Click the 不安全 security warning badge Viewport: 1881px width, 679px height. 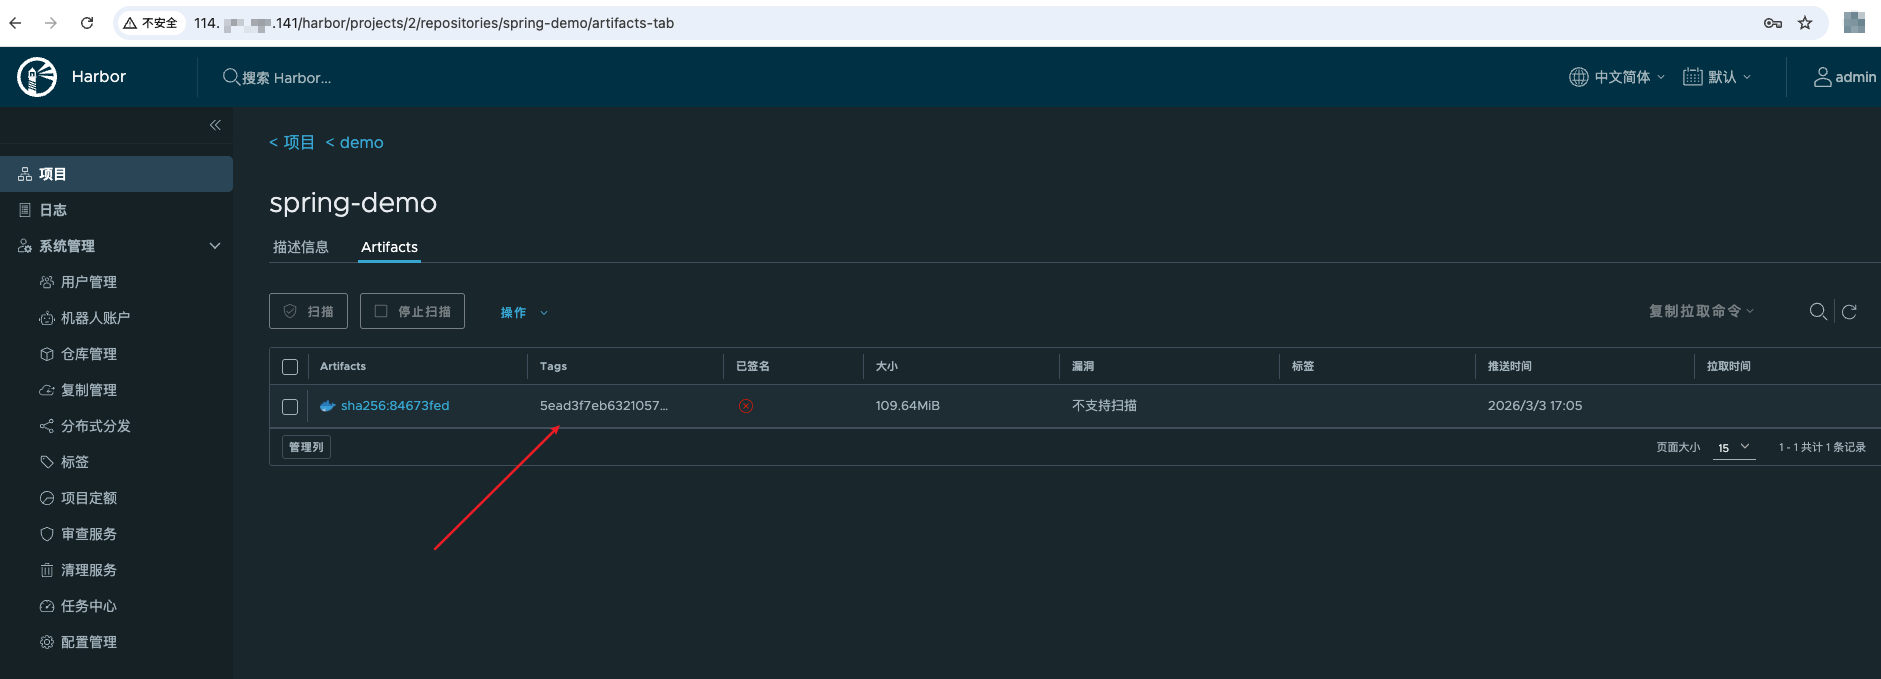(x=152, y=23)
